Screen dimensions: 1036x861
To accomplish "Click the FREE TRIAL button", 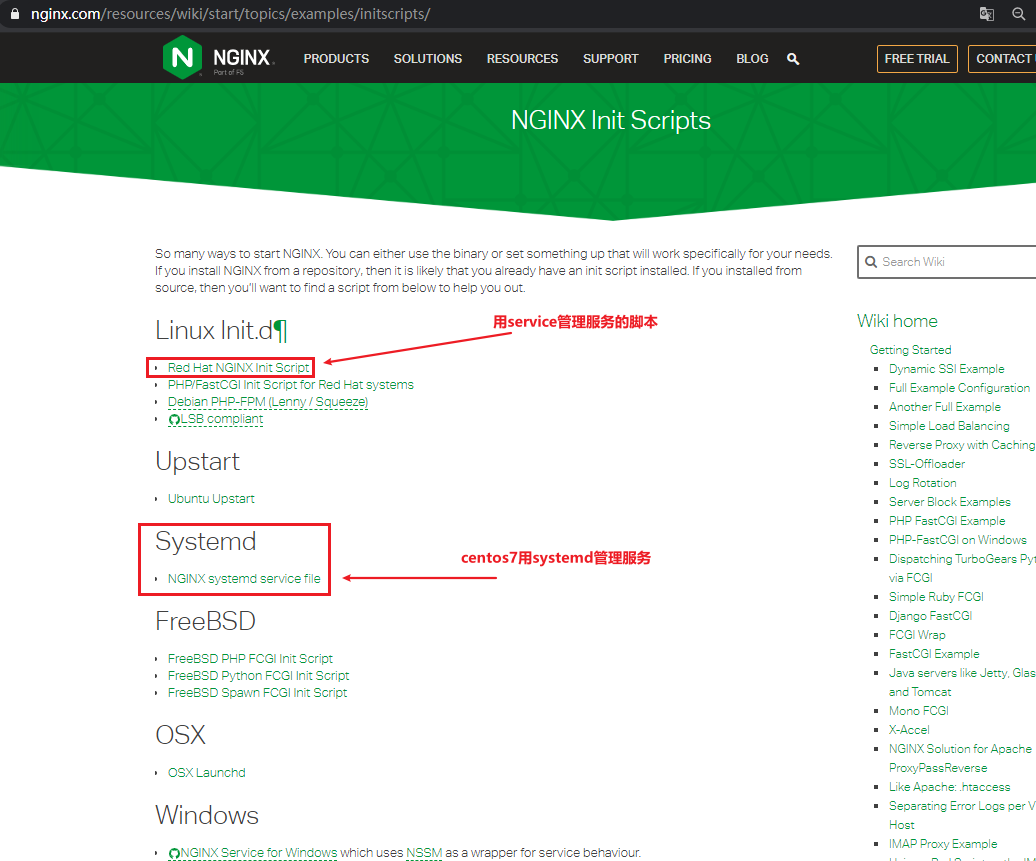I will point(917,59).
